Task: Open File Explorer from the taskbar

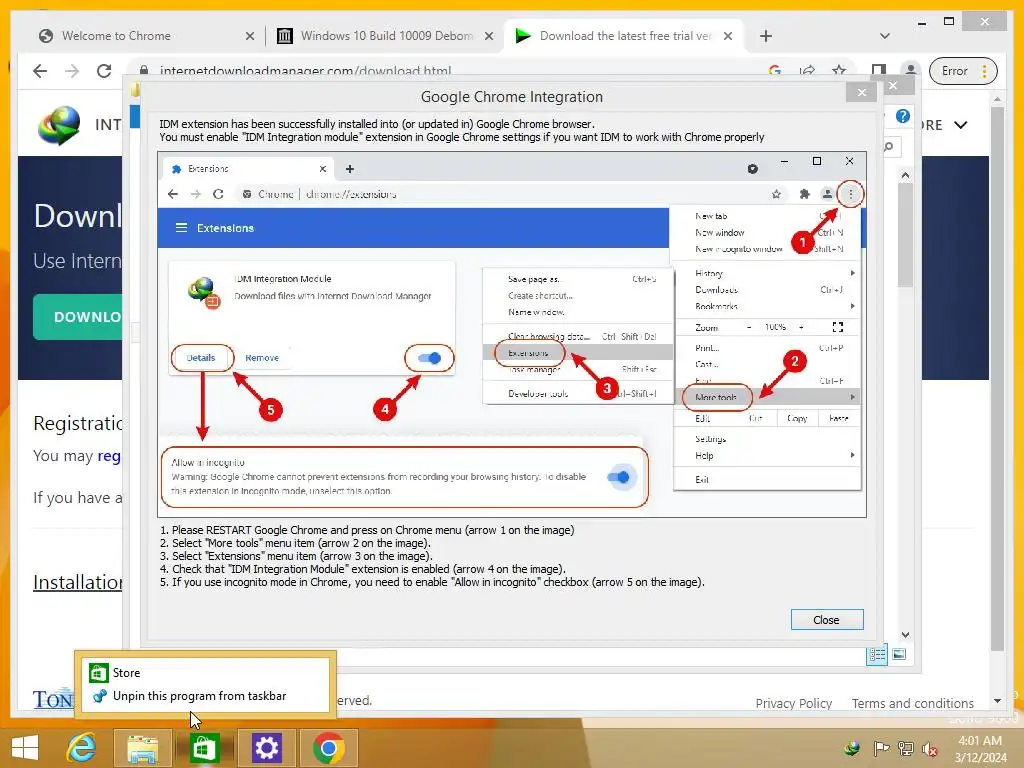Action: 142,748
